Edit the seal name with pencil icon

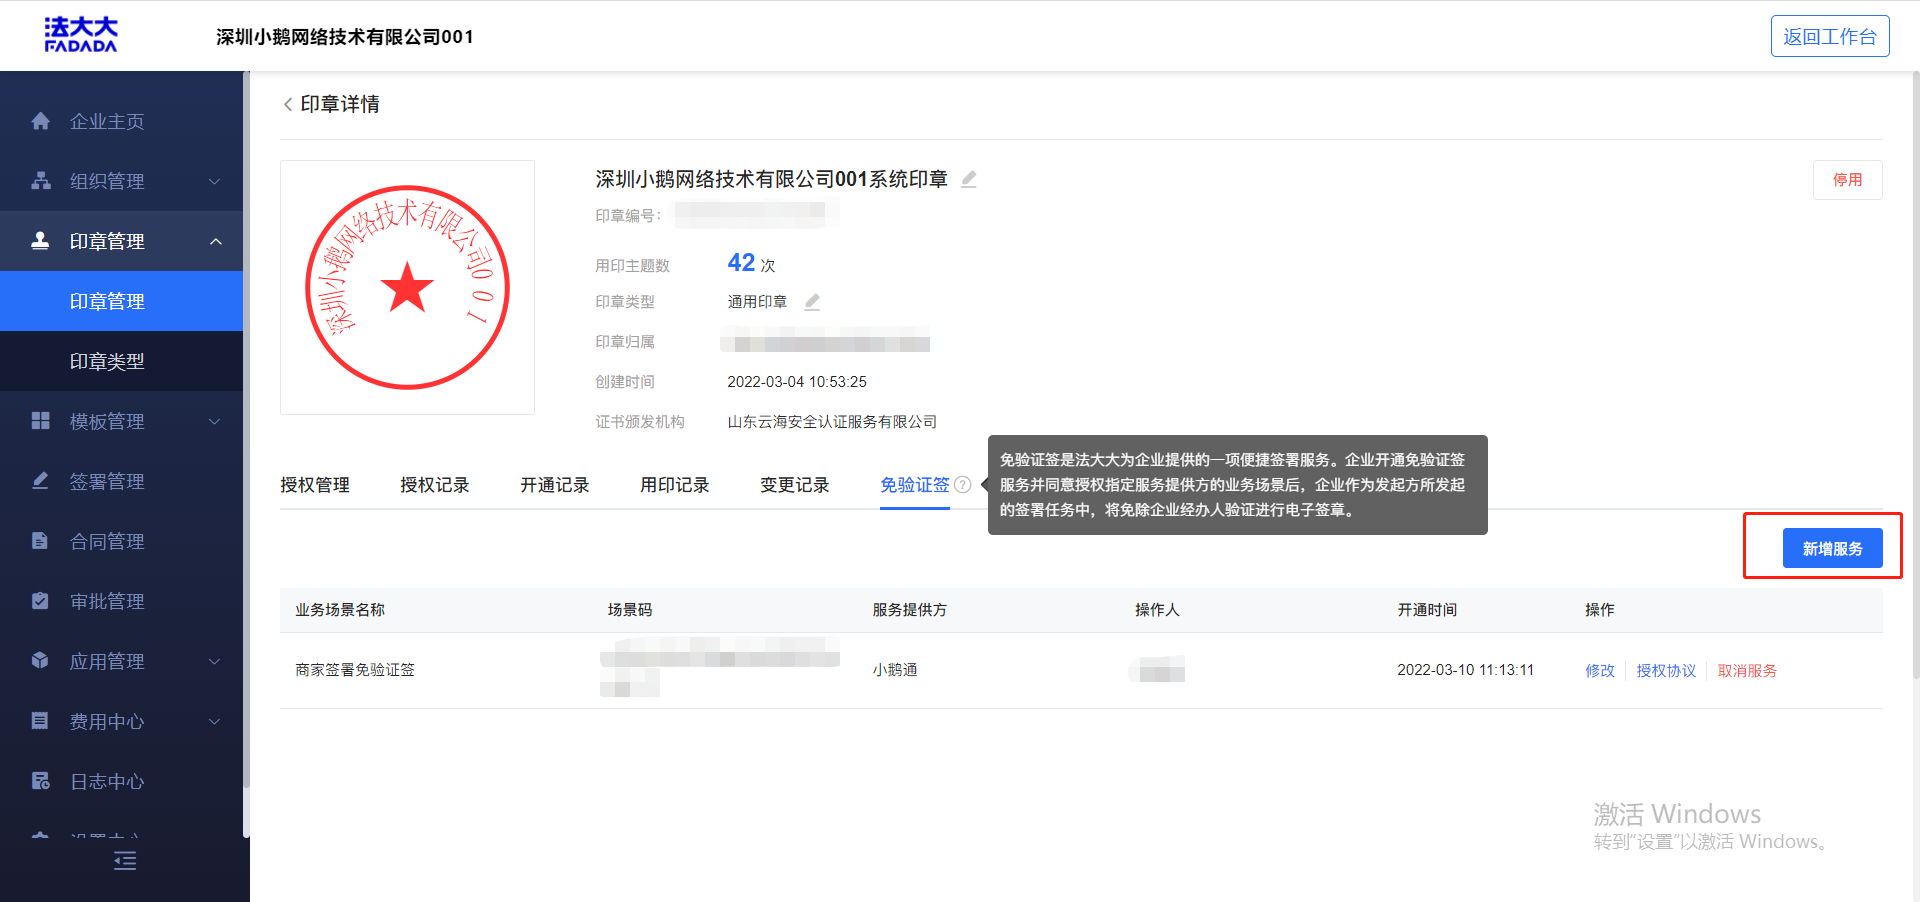(x=968, y=179)
